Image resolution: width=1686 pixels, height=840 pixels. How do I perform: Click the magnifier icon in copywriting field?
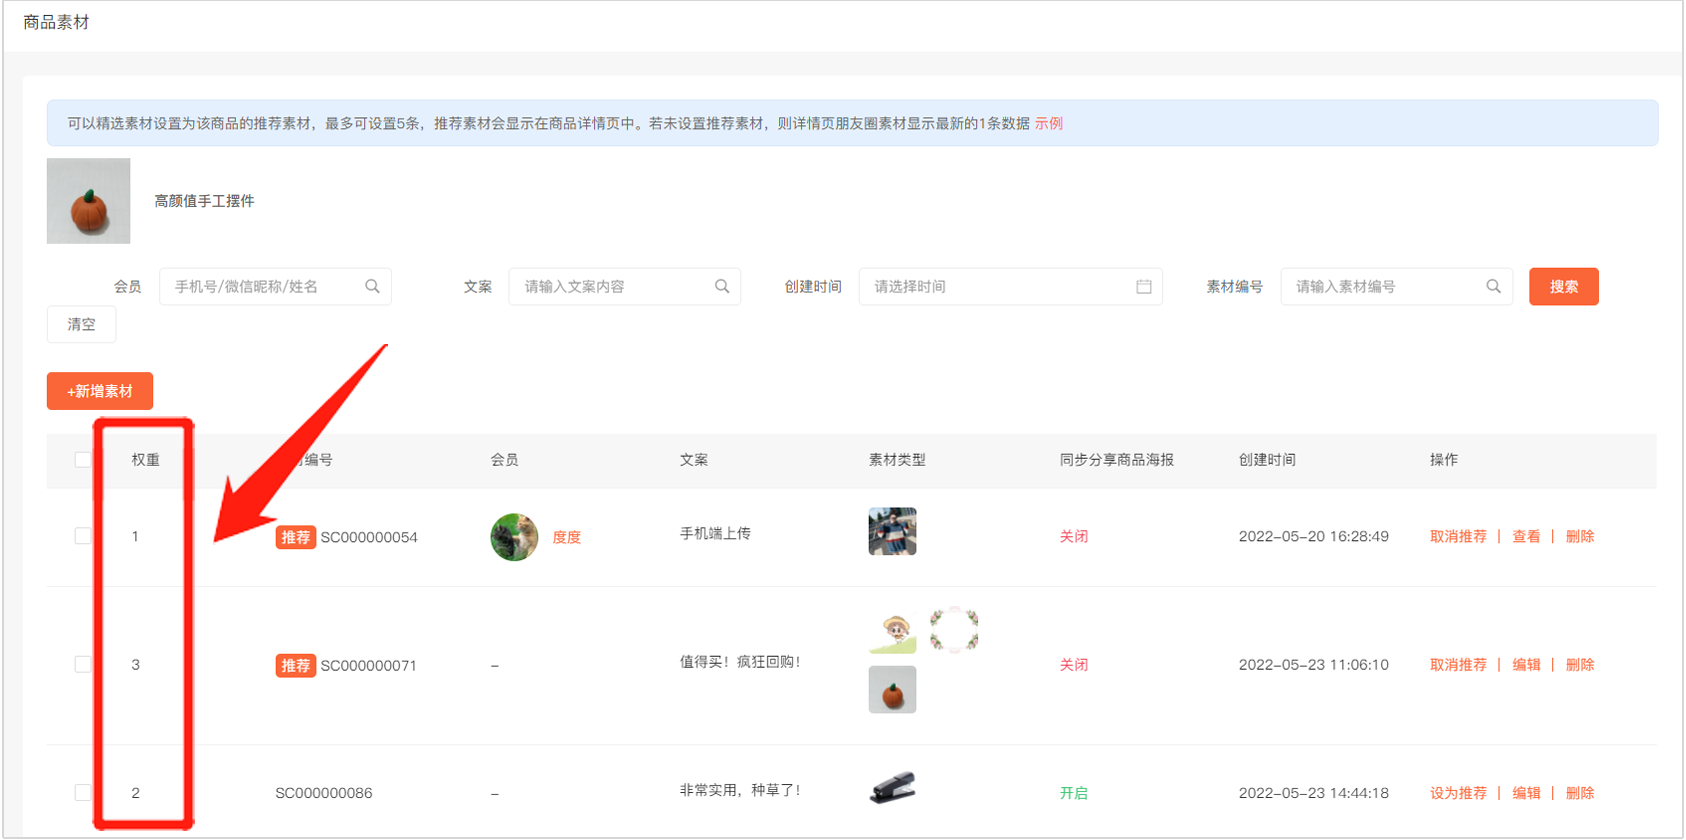coord(722,287)
